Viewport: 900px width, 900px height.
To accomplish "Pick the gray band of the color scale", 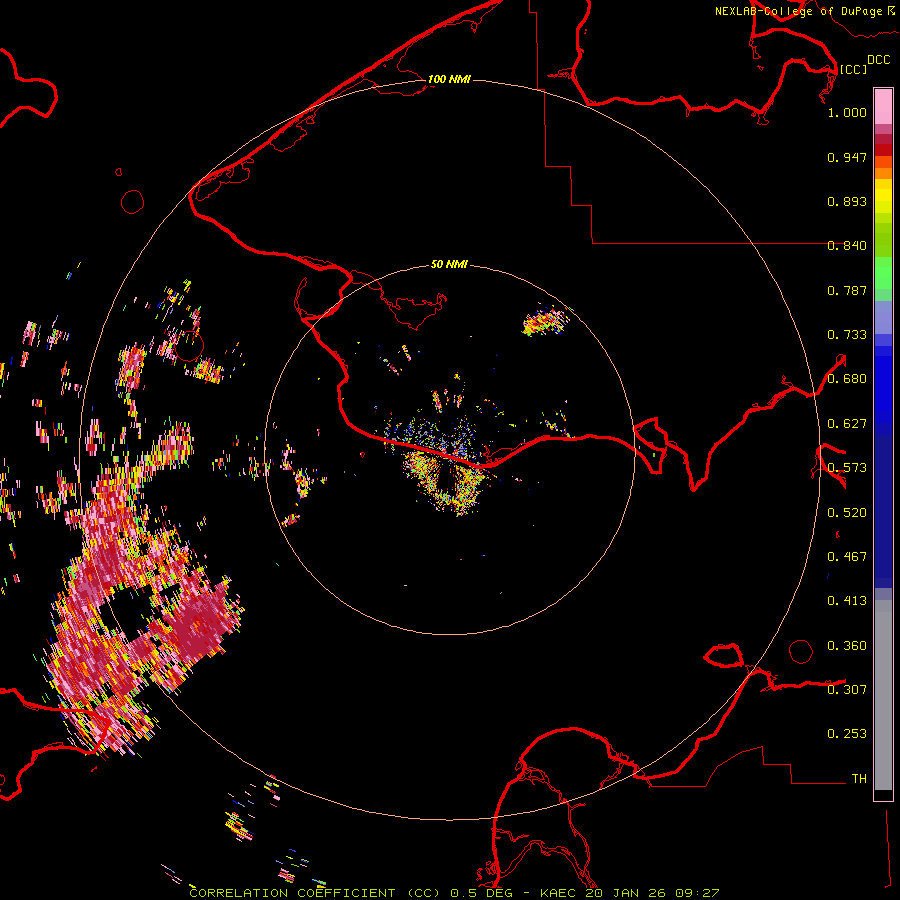I will [883, 695].
